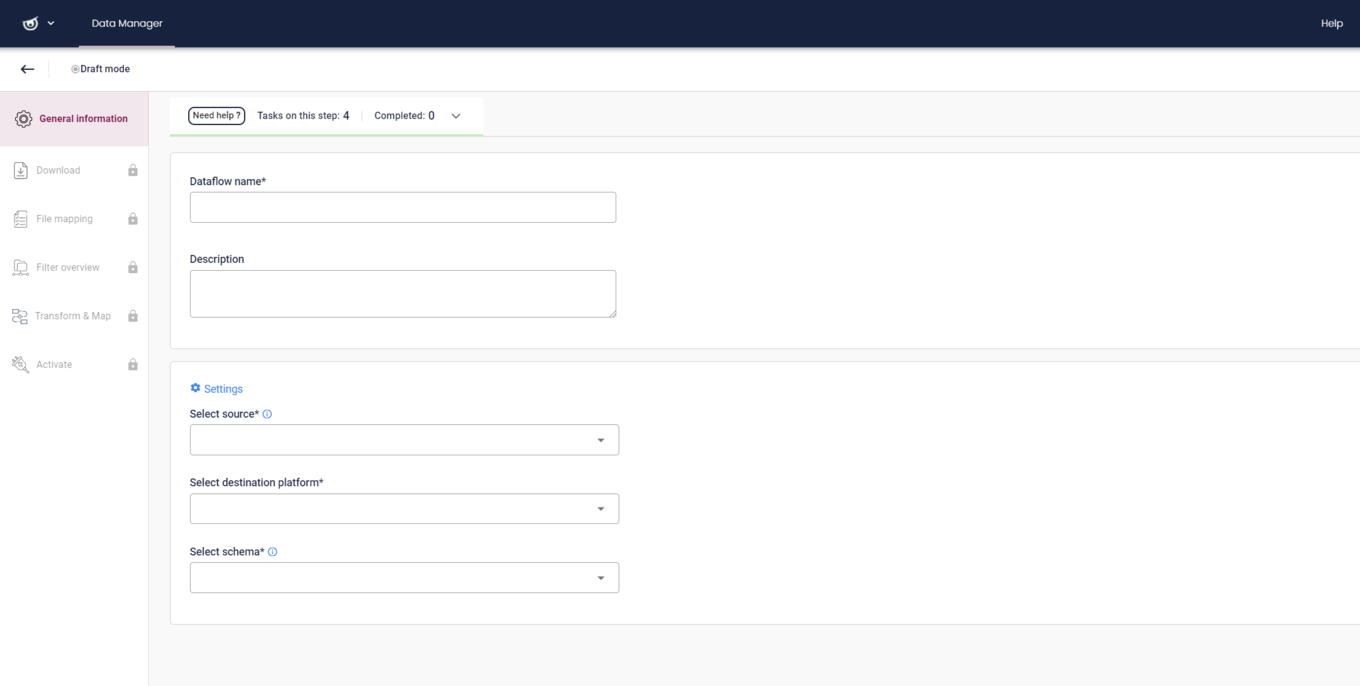Click the lock icon next to Transform & Map

coord(132,316)
